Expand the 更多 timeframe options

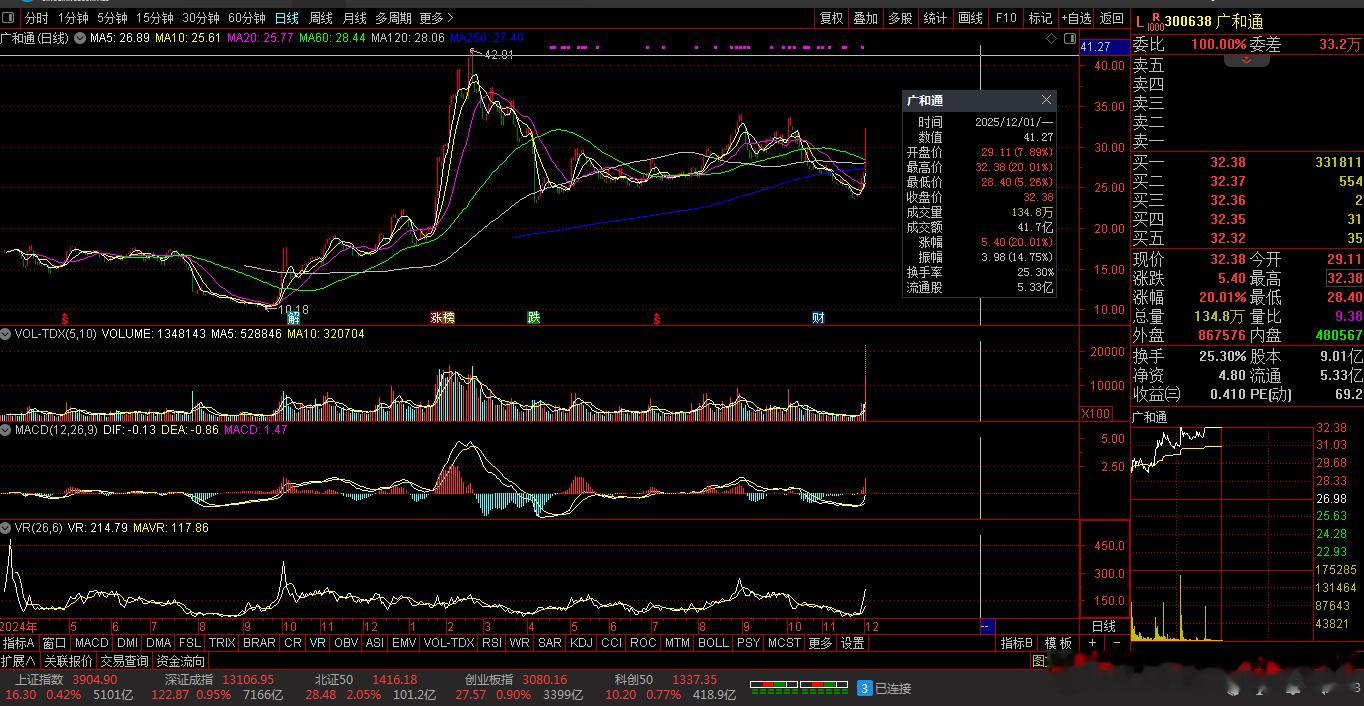click(x=436, y=18)
